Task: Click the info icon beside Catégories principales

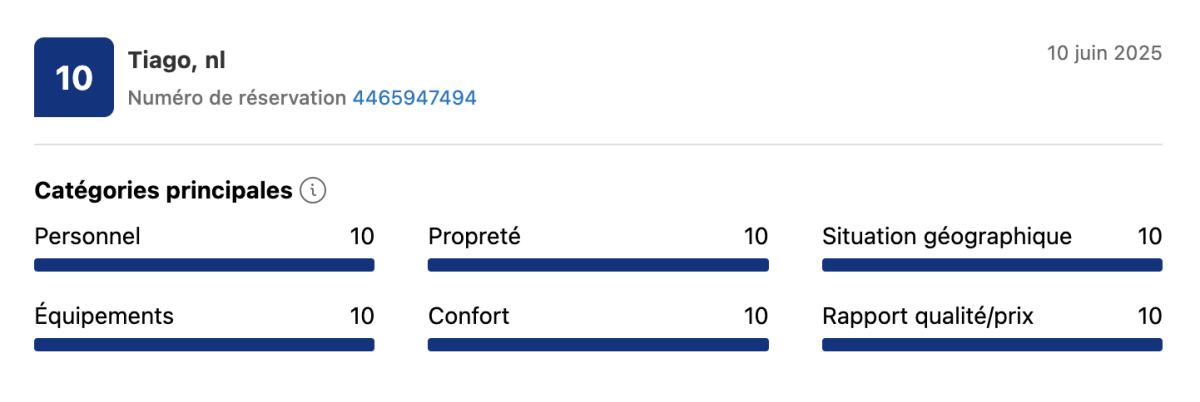Action: pyautogui.click(x=313, y=190)
